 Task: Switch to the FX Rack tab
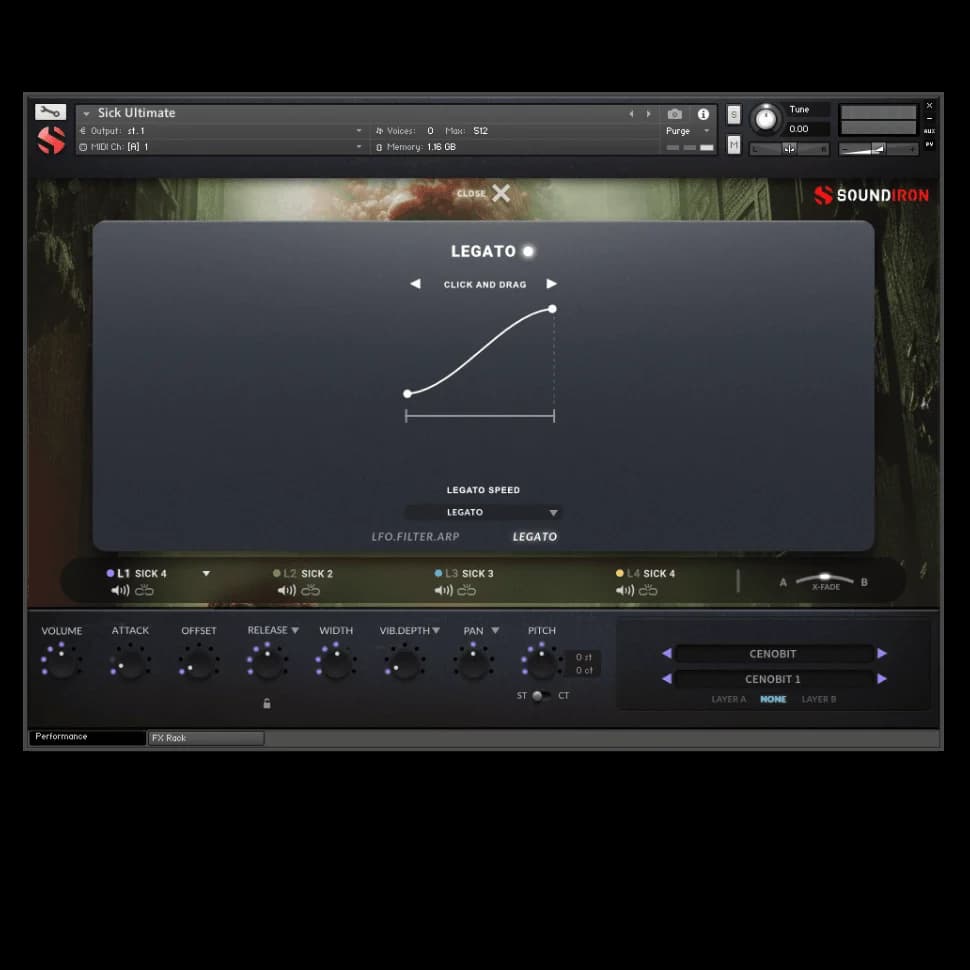206,738
